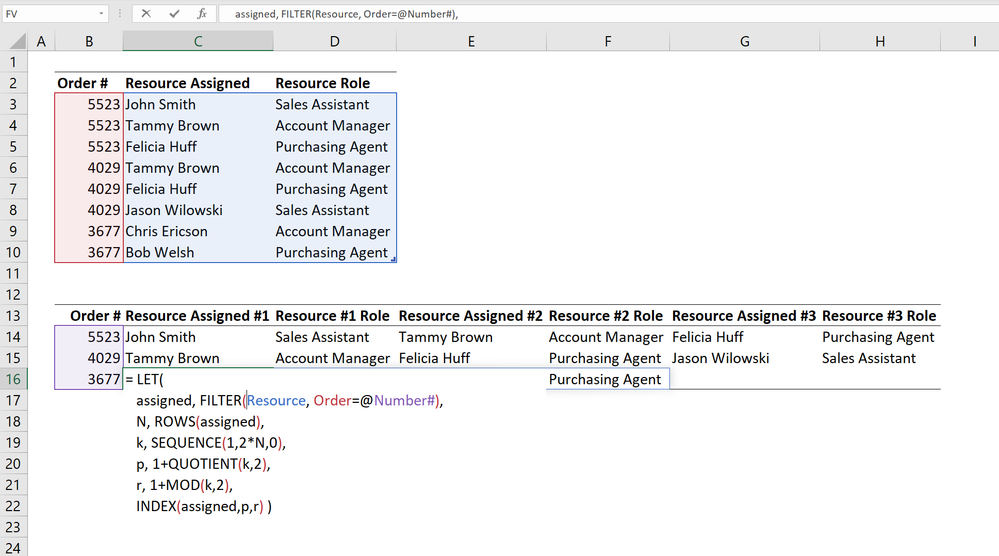999x556 pixels.
Task: Select row 16 header
Action: [x=13, y=380]
